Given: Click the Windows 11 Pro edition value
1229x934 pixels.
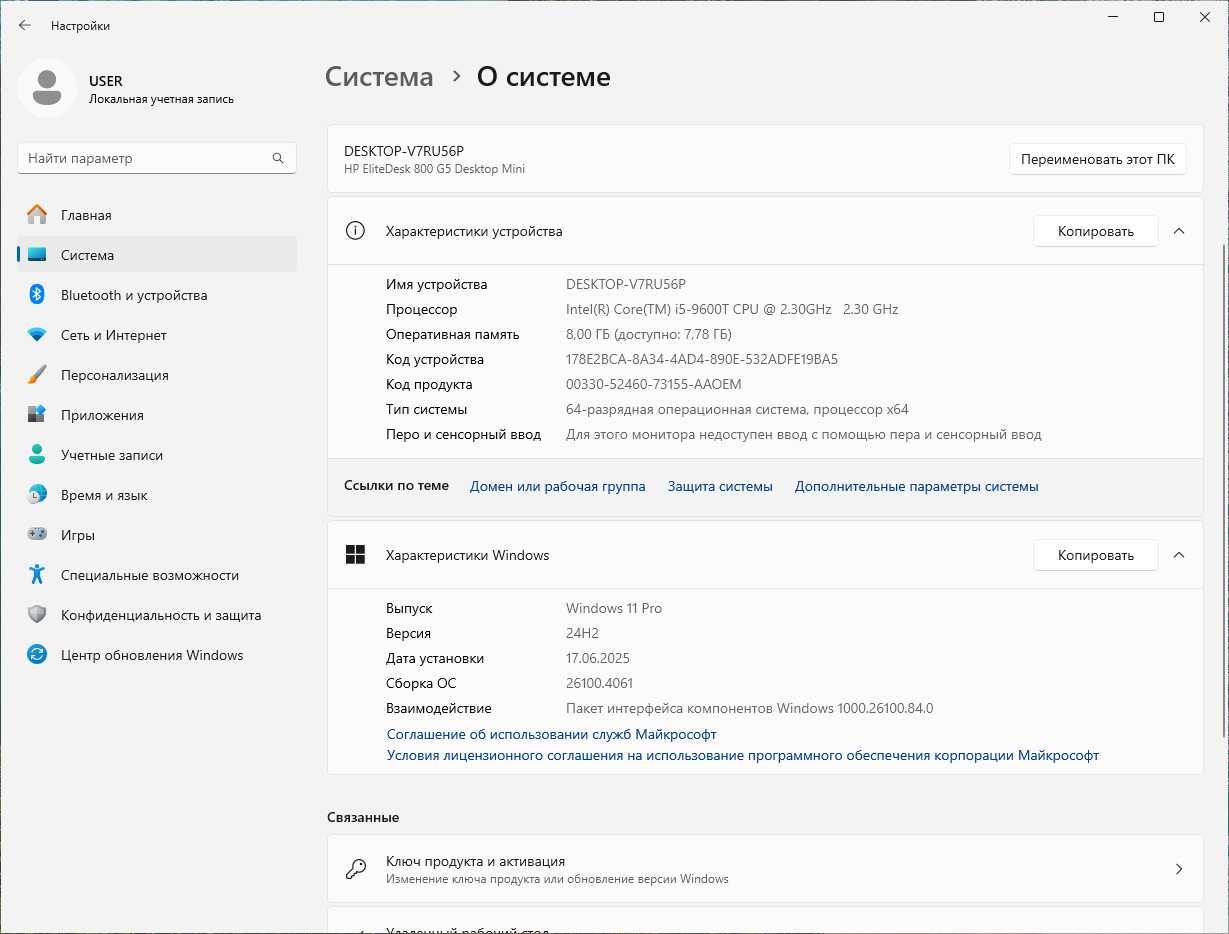Looking at the screenshot, I should pyautogui.click(x=614, y=608).
